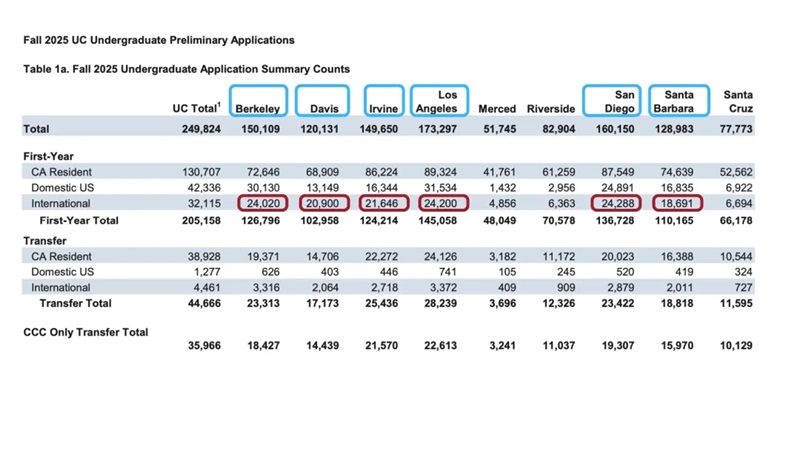Select the Santa Barbara column header
Viewport: 800px width, 450px height.
click(677, 102)
